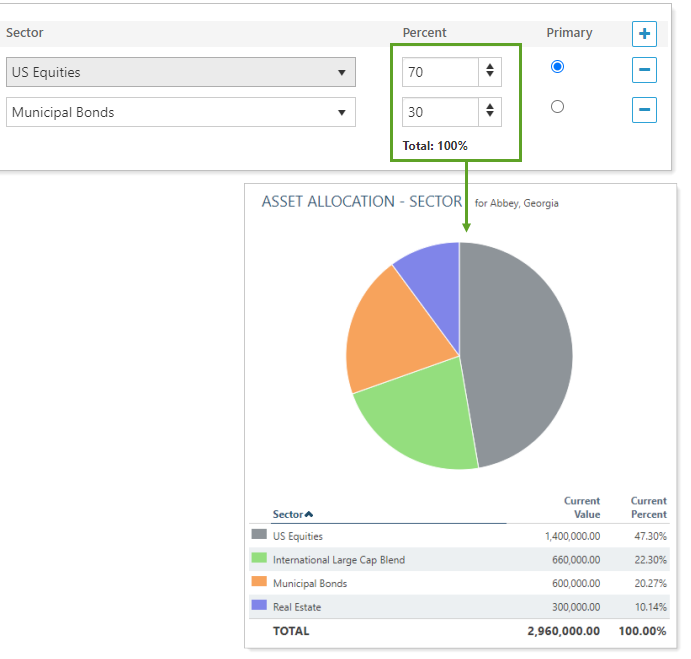691x659 pixels.
Task: Set Municipal Bonds as primary sector
Action: [x=557, y=107]
